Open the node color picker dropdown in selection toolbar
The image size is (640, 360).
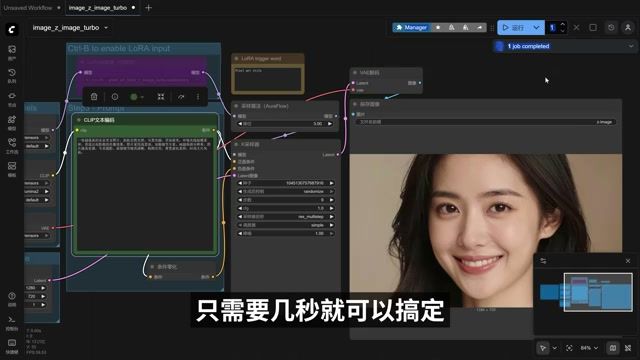pyautogui.click(x=137, y=97)
